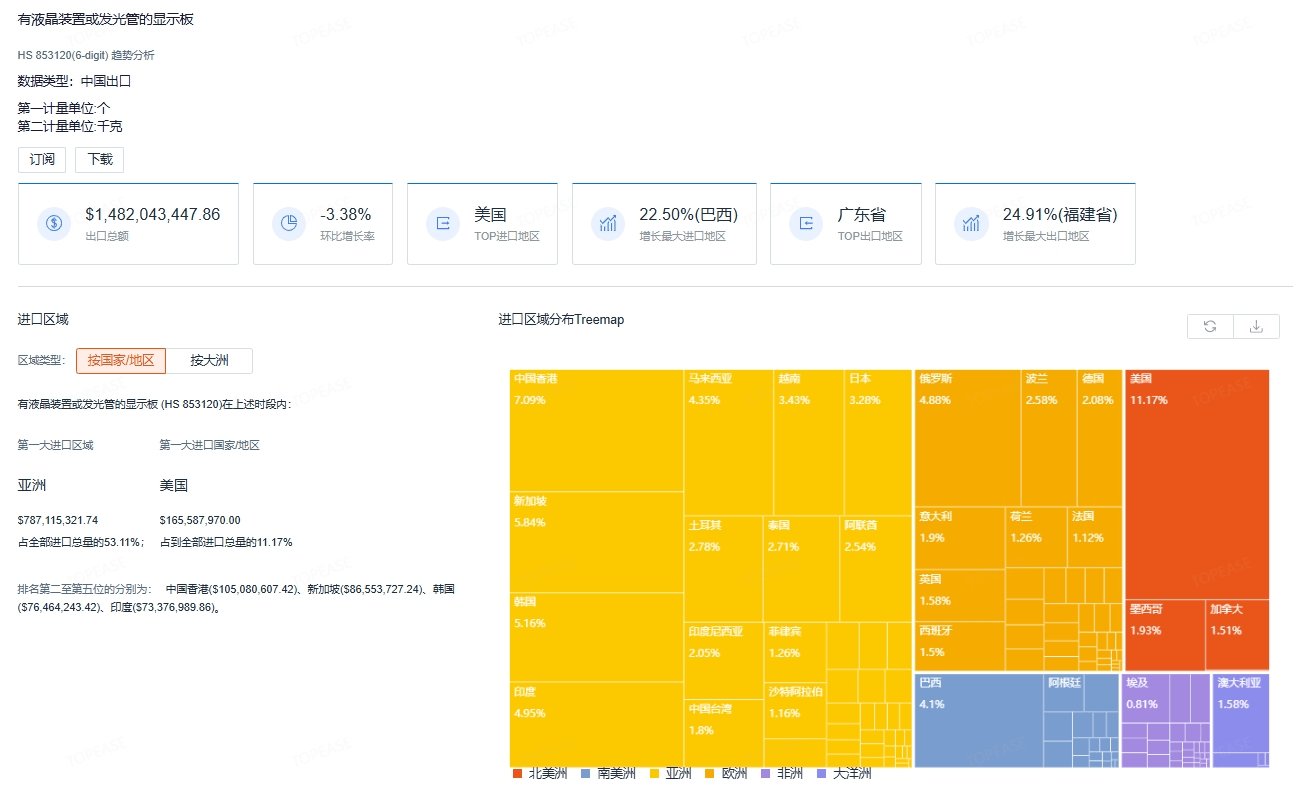Click the Guangdong TOP export region icon
Screen dimensions: 1293x792
806,223
